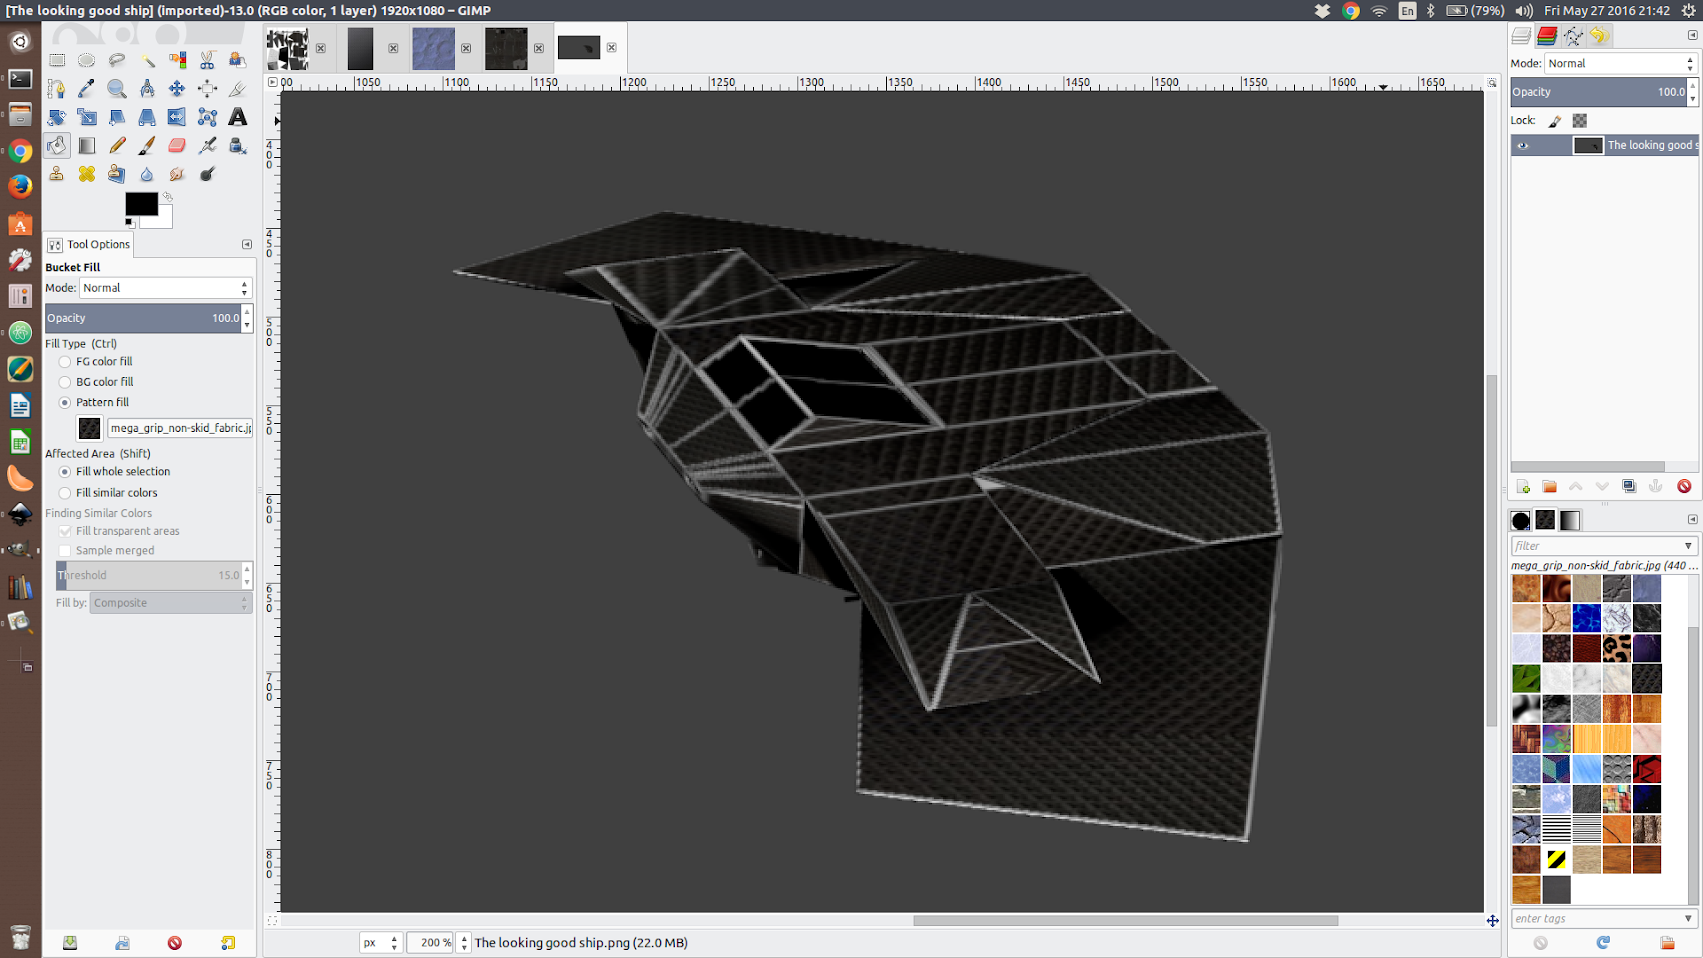Open the layer Mode dropdown
1703x958 pixels.
[1619, 63]
